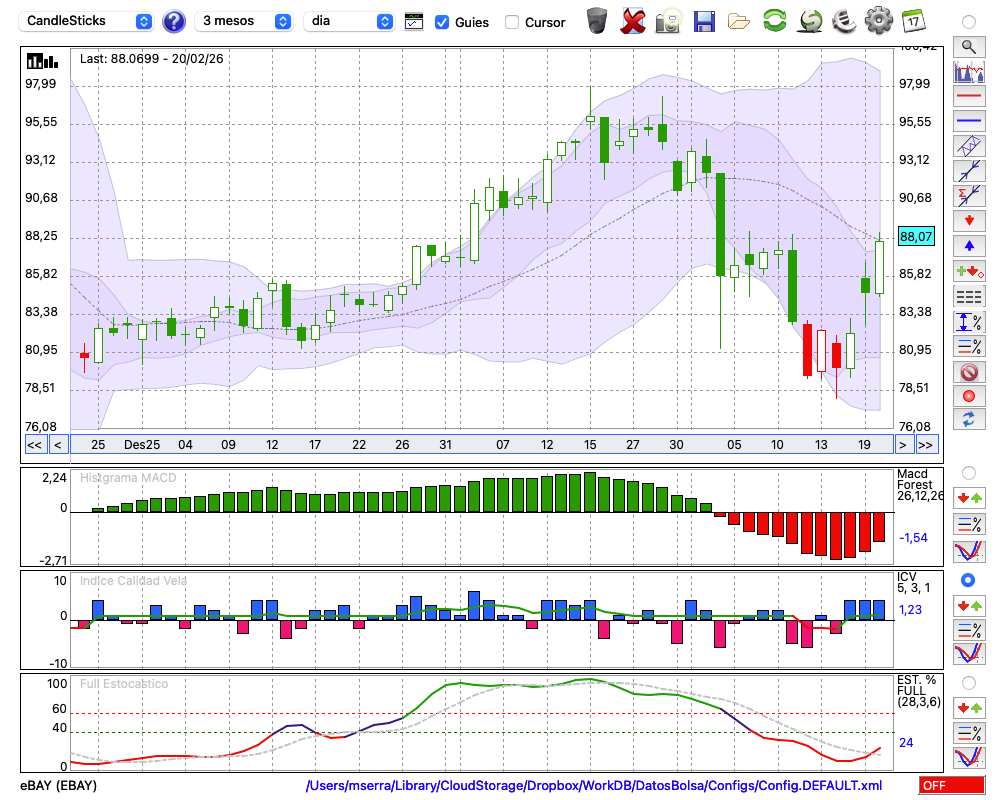Select the Macd Forest panel radio button
This screenshot has width=1000, height=800.
pyautogui.click(x=969, y=473)
